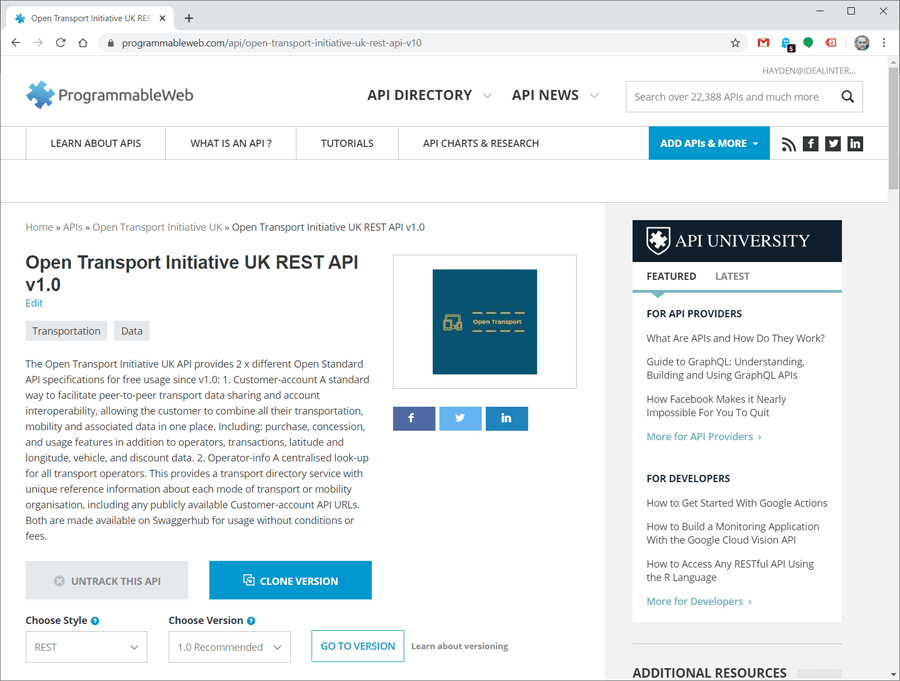
Task: Click the RSS feed icon in navigation bar
Action: coord(789,144)
